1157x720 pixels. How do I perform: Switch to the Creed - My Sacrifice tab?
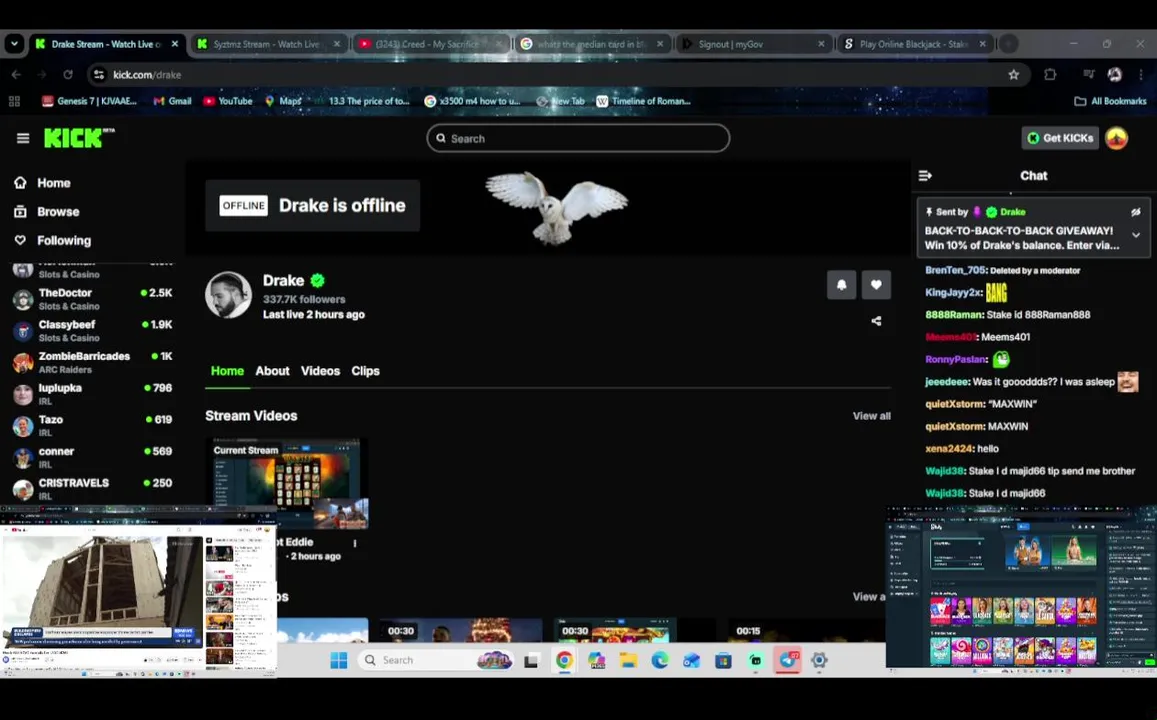[x=430, y=44]
